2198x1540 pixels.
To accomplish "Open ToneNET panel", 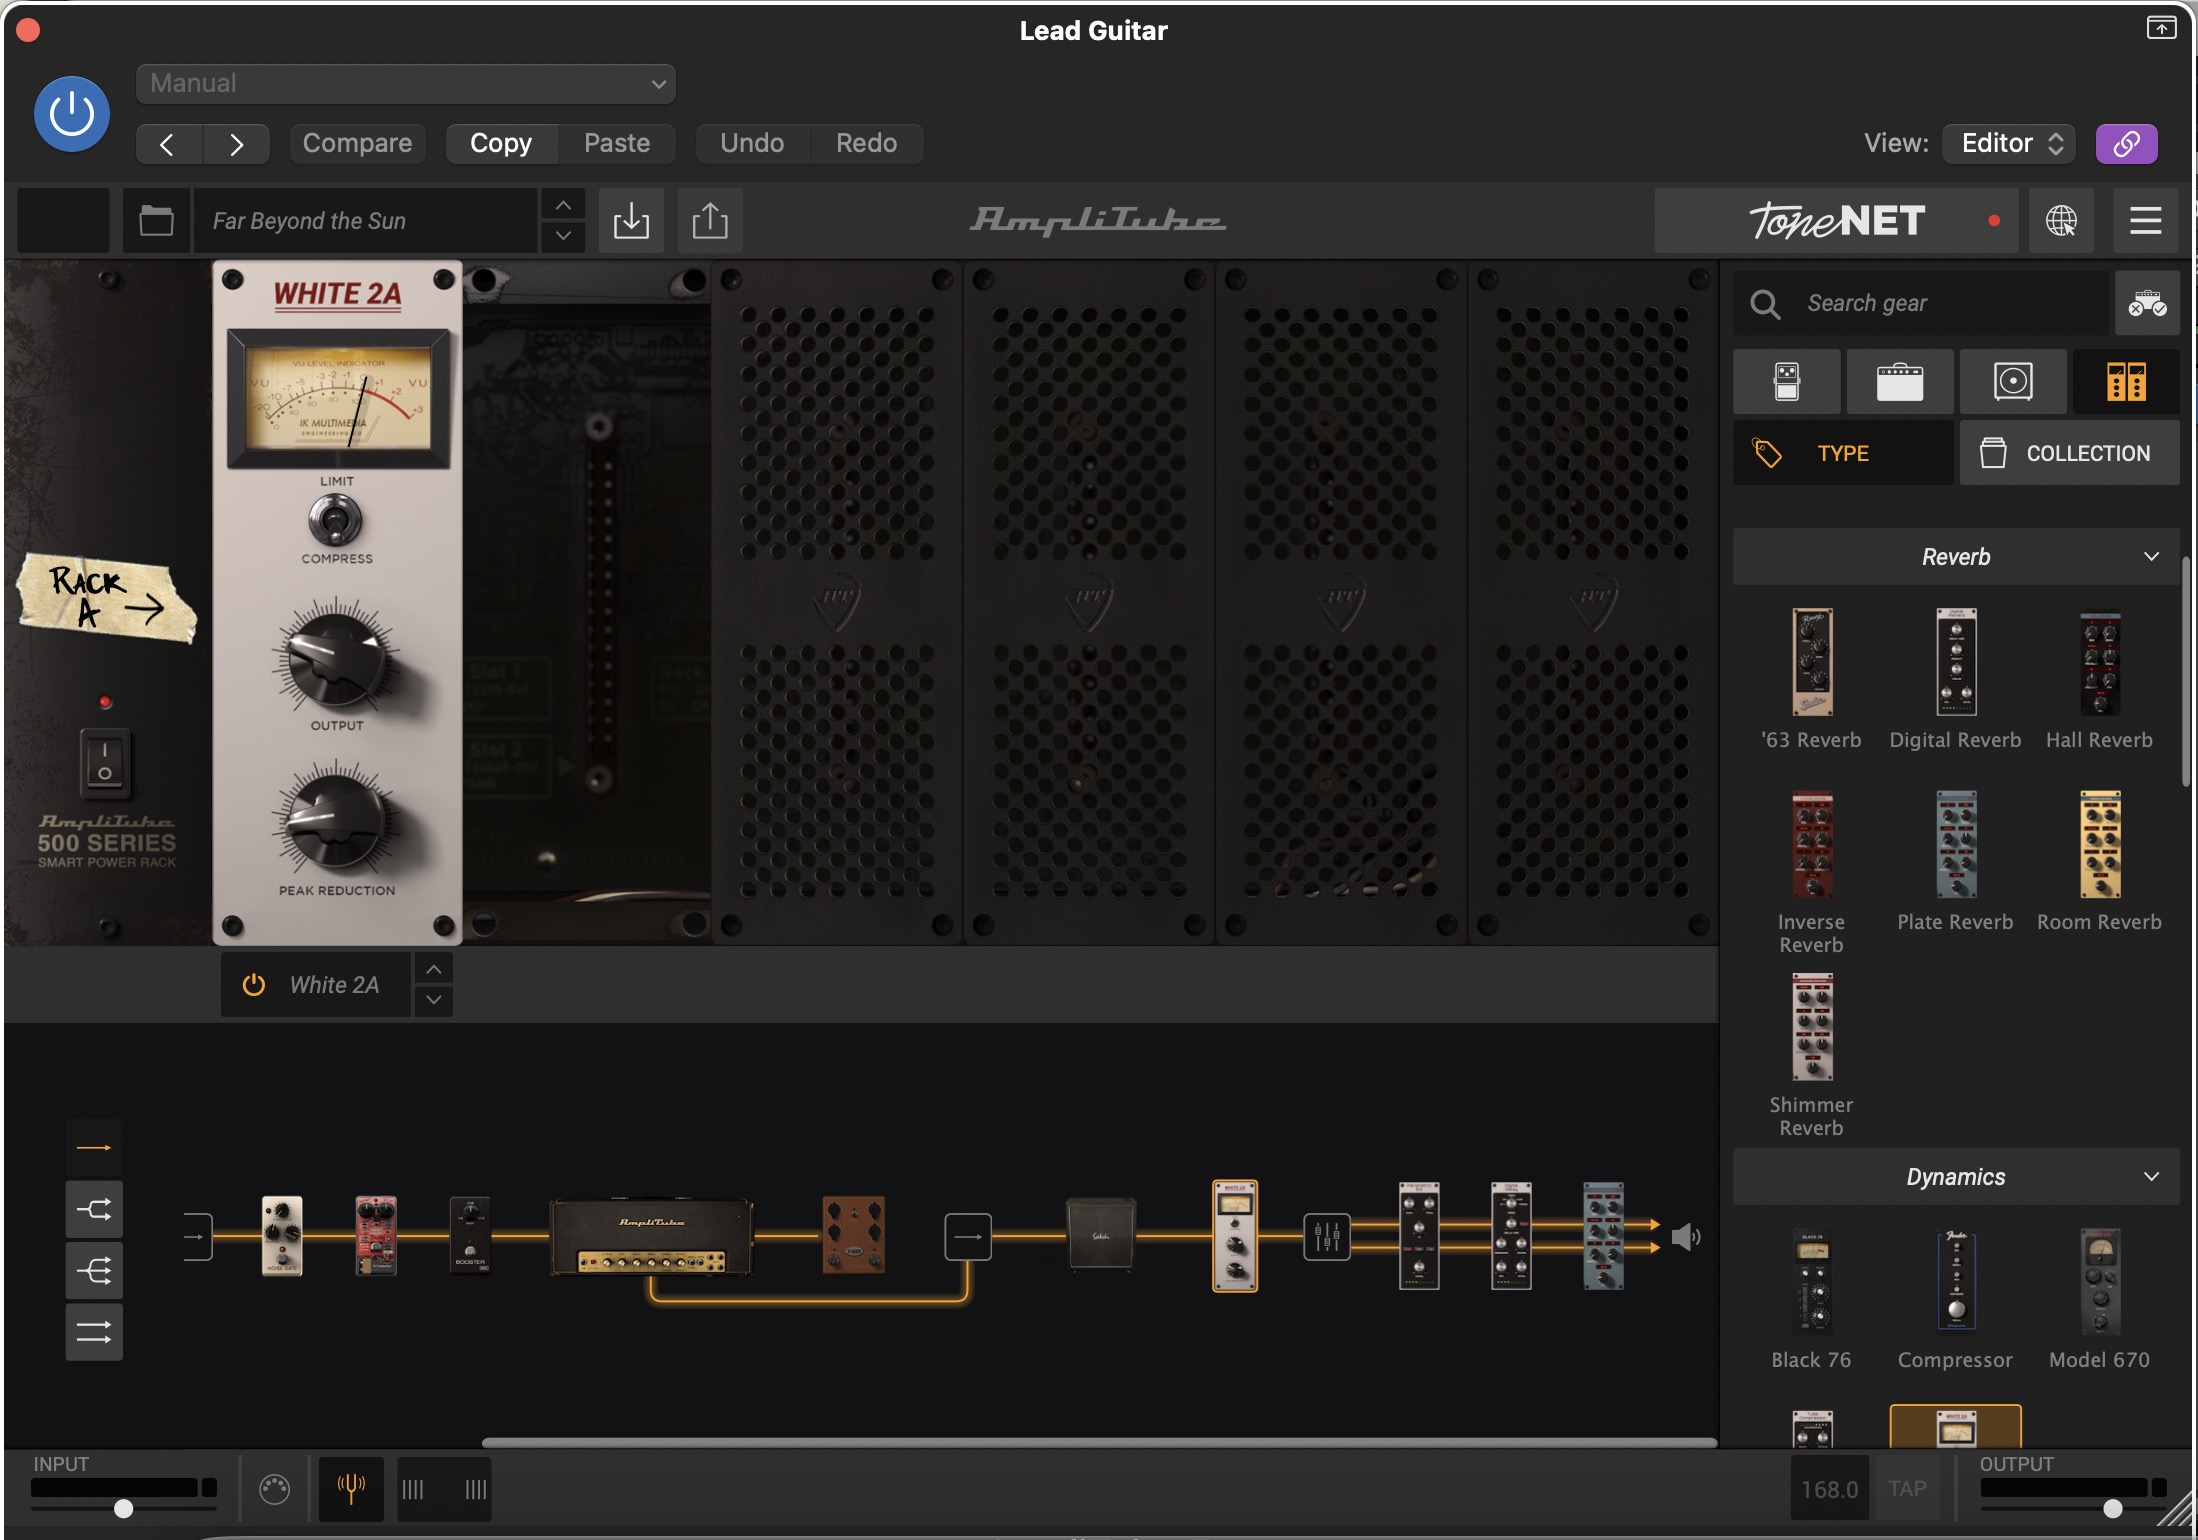I will [1836, 220].
